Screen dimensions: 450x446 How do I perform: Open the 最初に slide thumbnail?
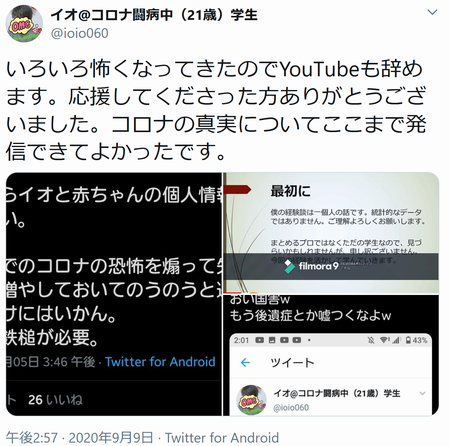331,233
